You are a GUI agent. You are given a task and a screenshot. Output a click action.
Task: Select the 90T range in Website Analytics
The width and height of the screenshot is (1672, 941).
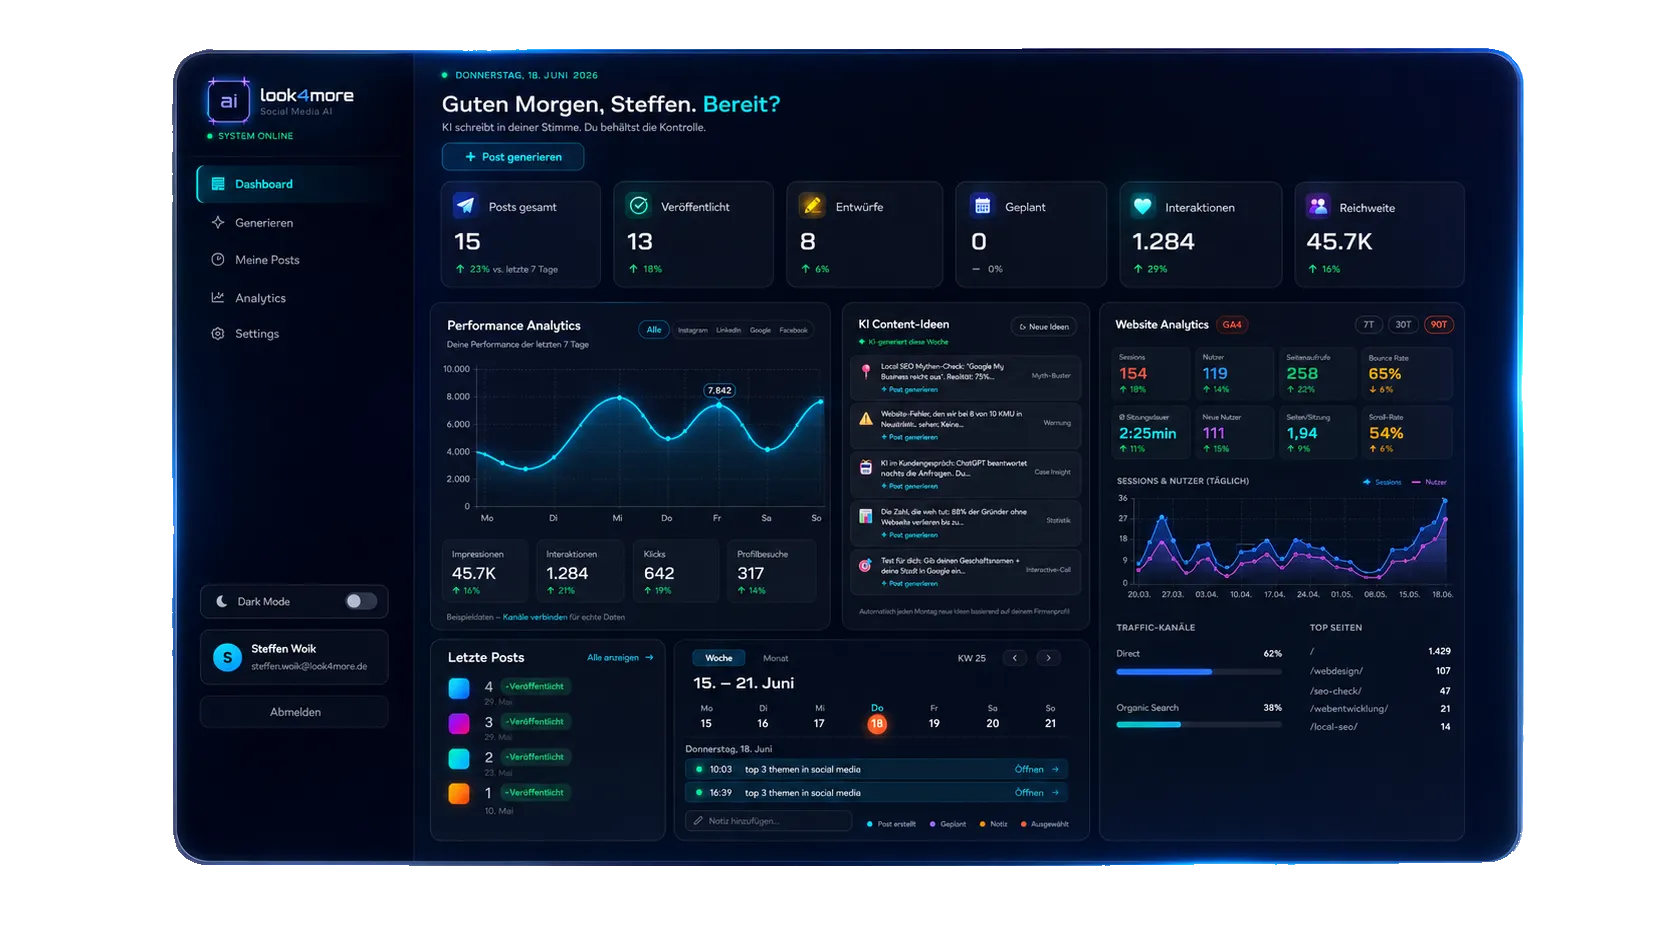pyautogui.click(x=1439, y=325)
